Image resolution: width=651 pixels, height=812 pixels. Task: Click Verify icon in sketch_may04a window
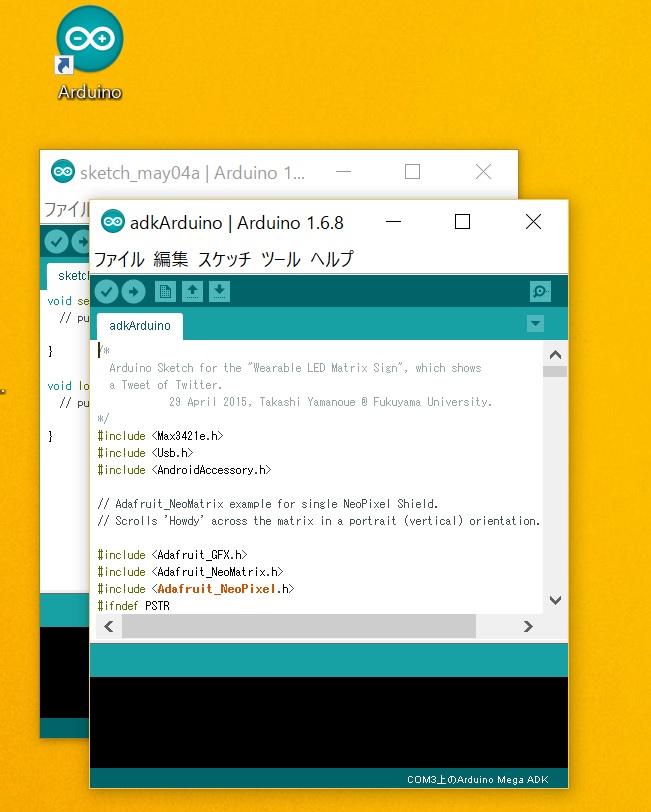click(56, 241)
